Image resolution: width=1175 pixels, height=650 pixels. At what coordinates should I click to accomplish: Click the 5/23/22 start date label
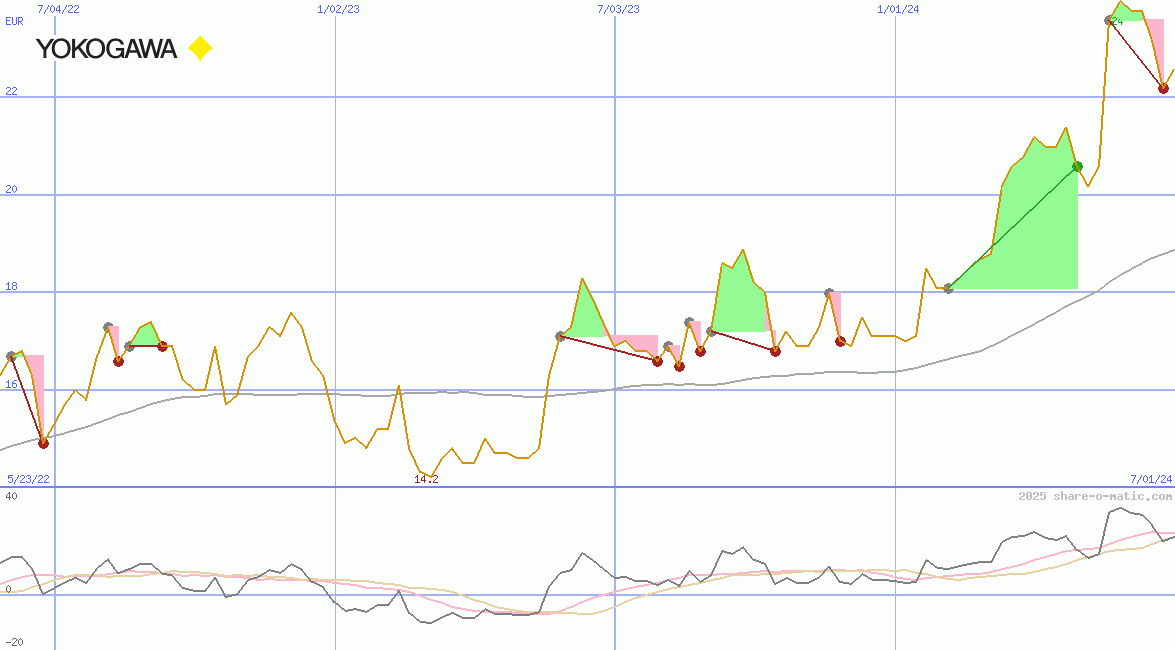tap(28, 479)
